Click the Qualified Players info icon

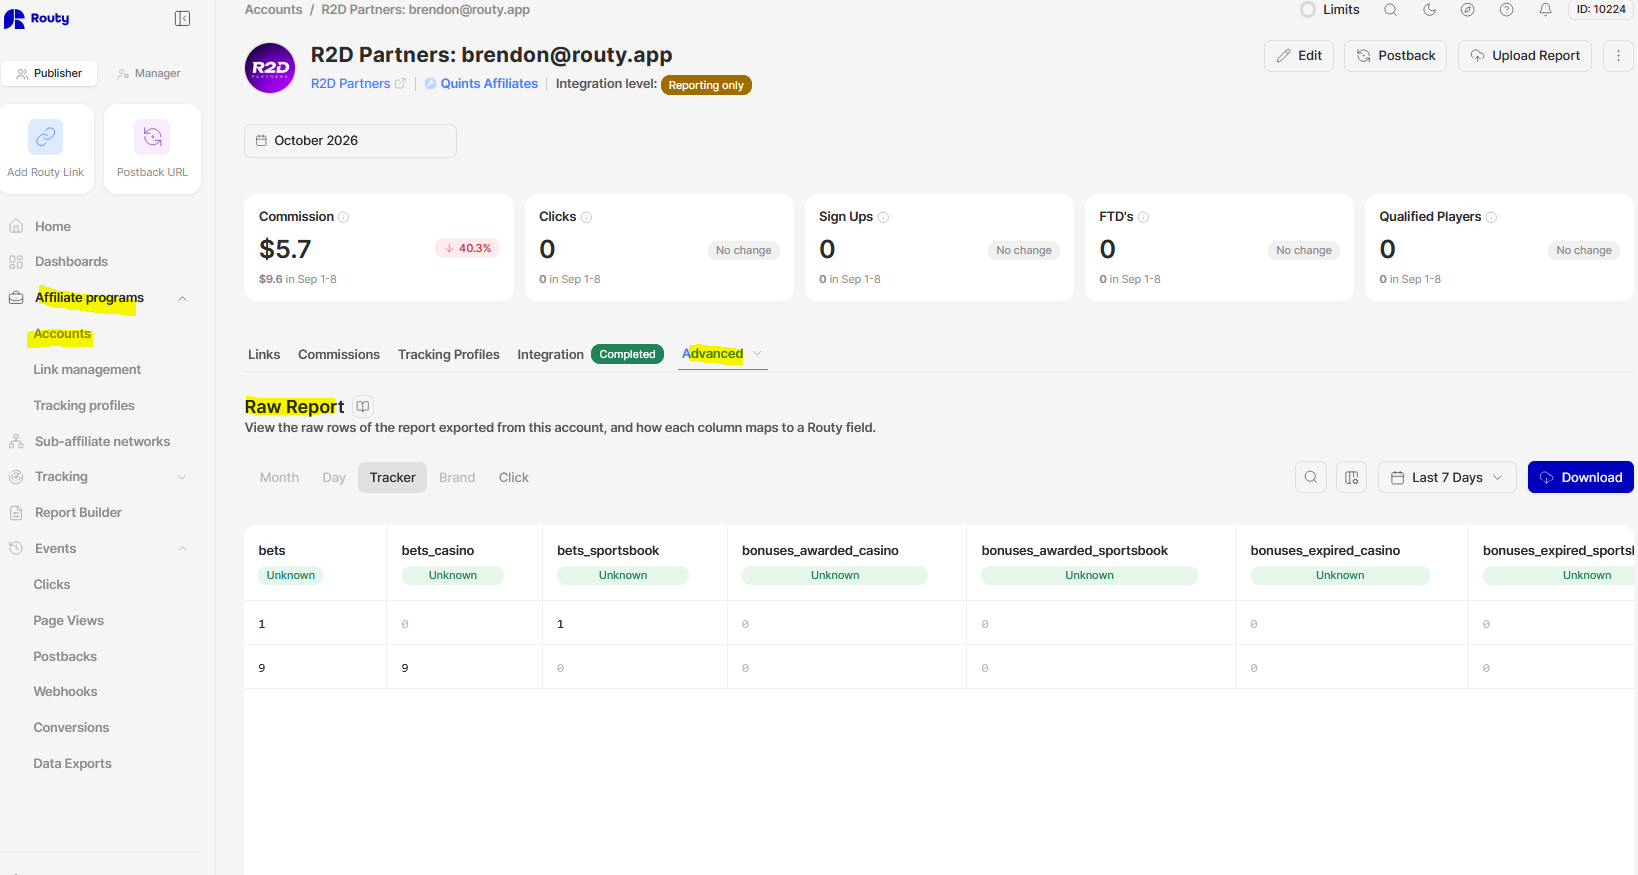1491,217
